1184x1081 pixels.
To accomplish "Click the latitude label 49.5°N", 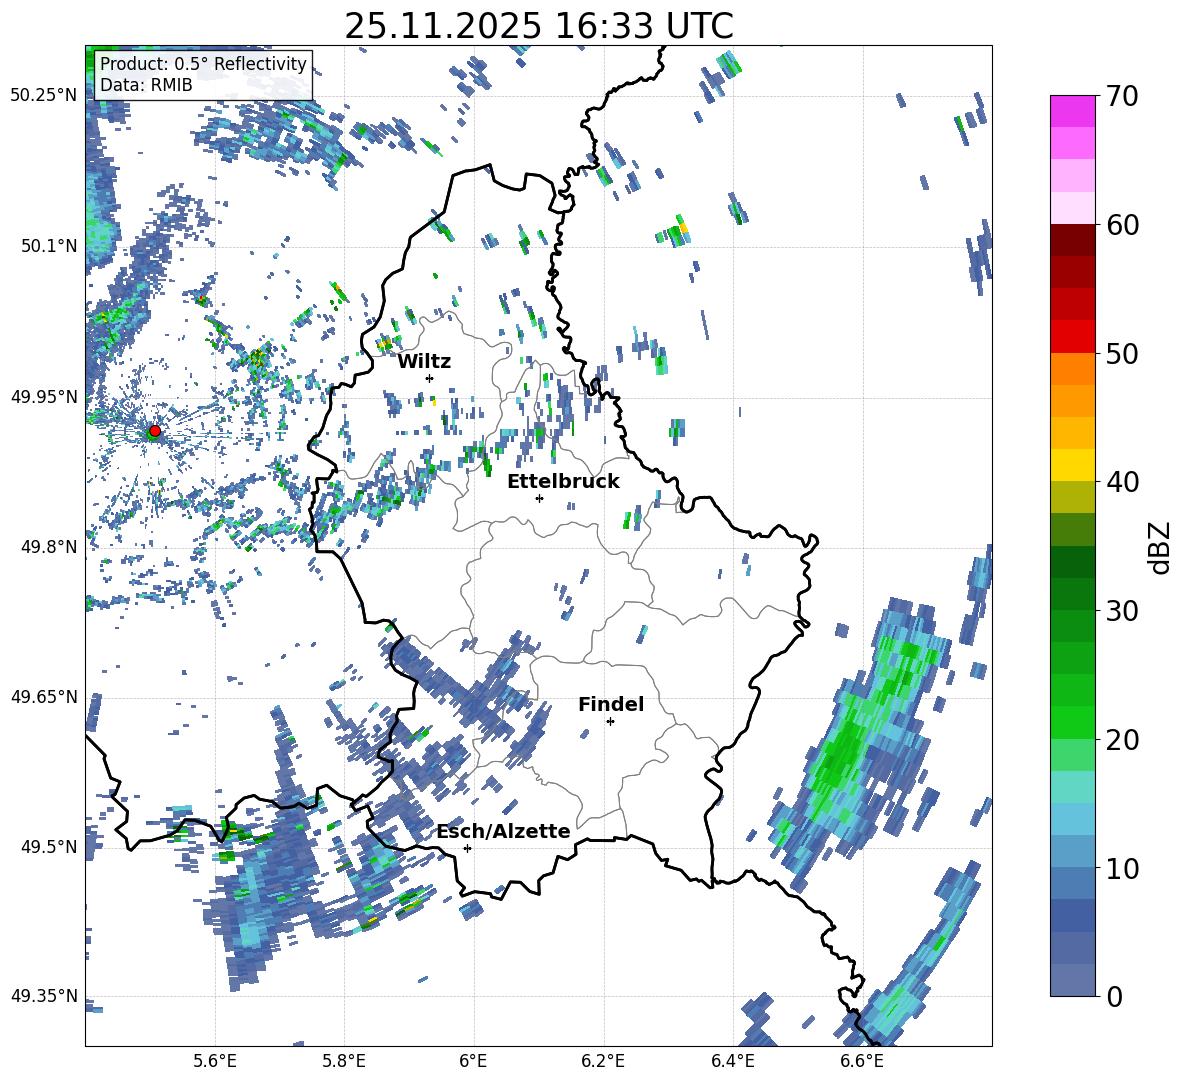I will coord(48,846).
